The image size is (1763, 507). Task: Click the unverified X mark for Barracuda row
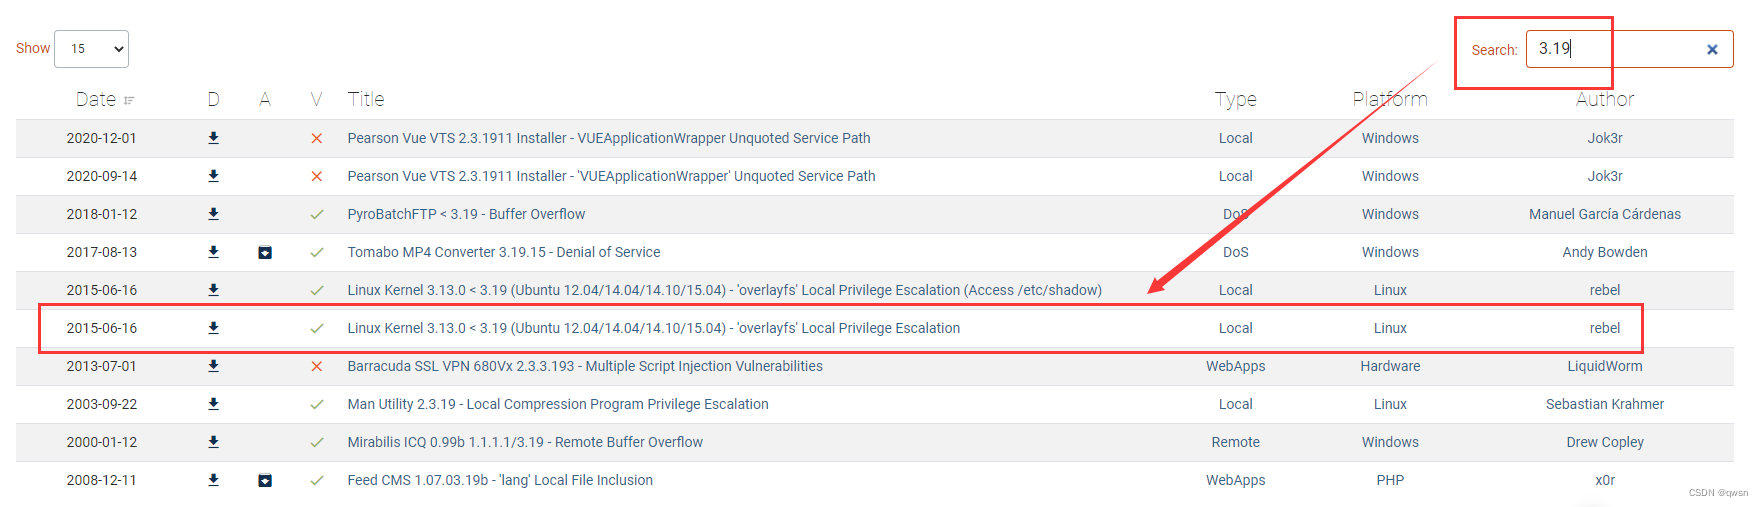tap(317, 366)
